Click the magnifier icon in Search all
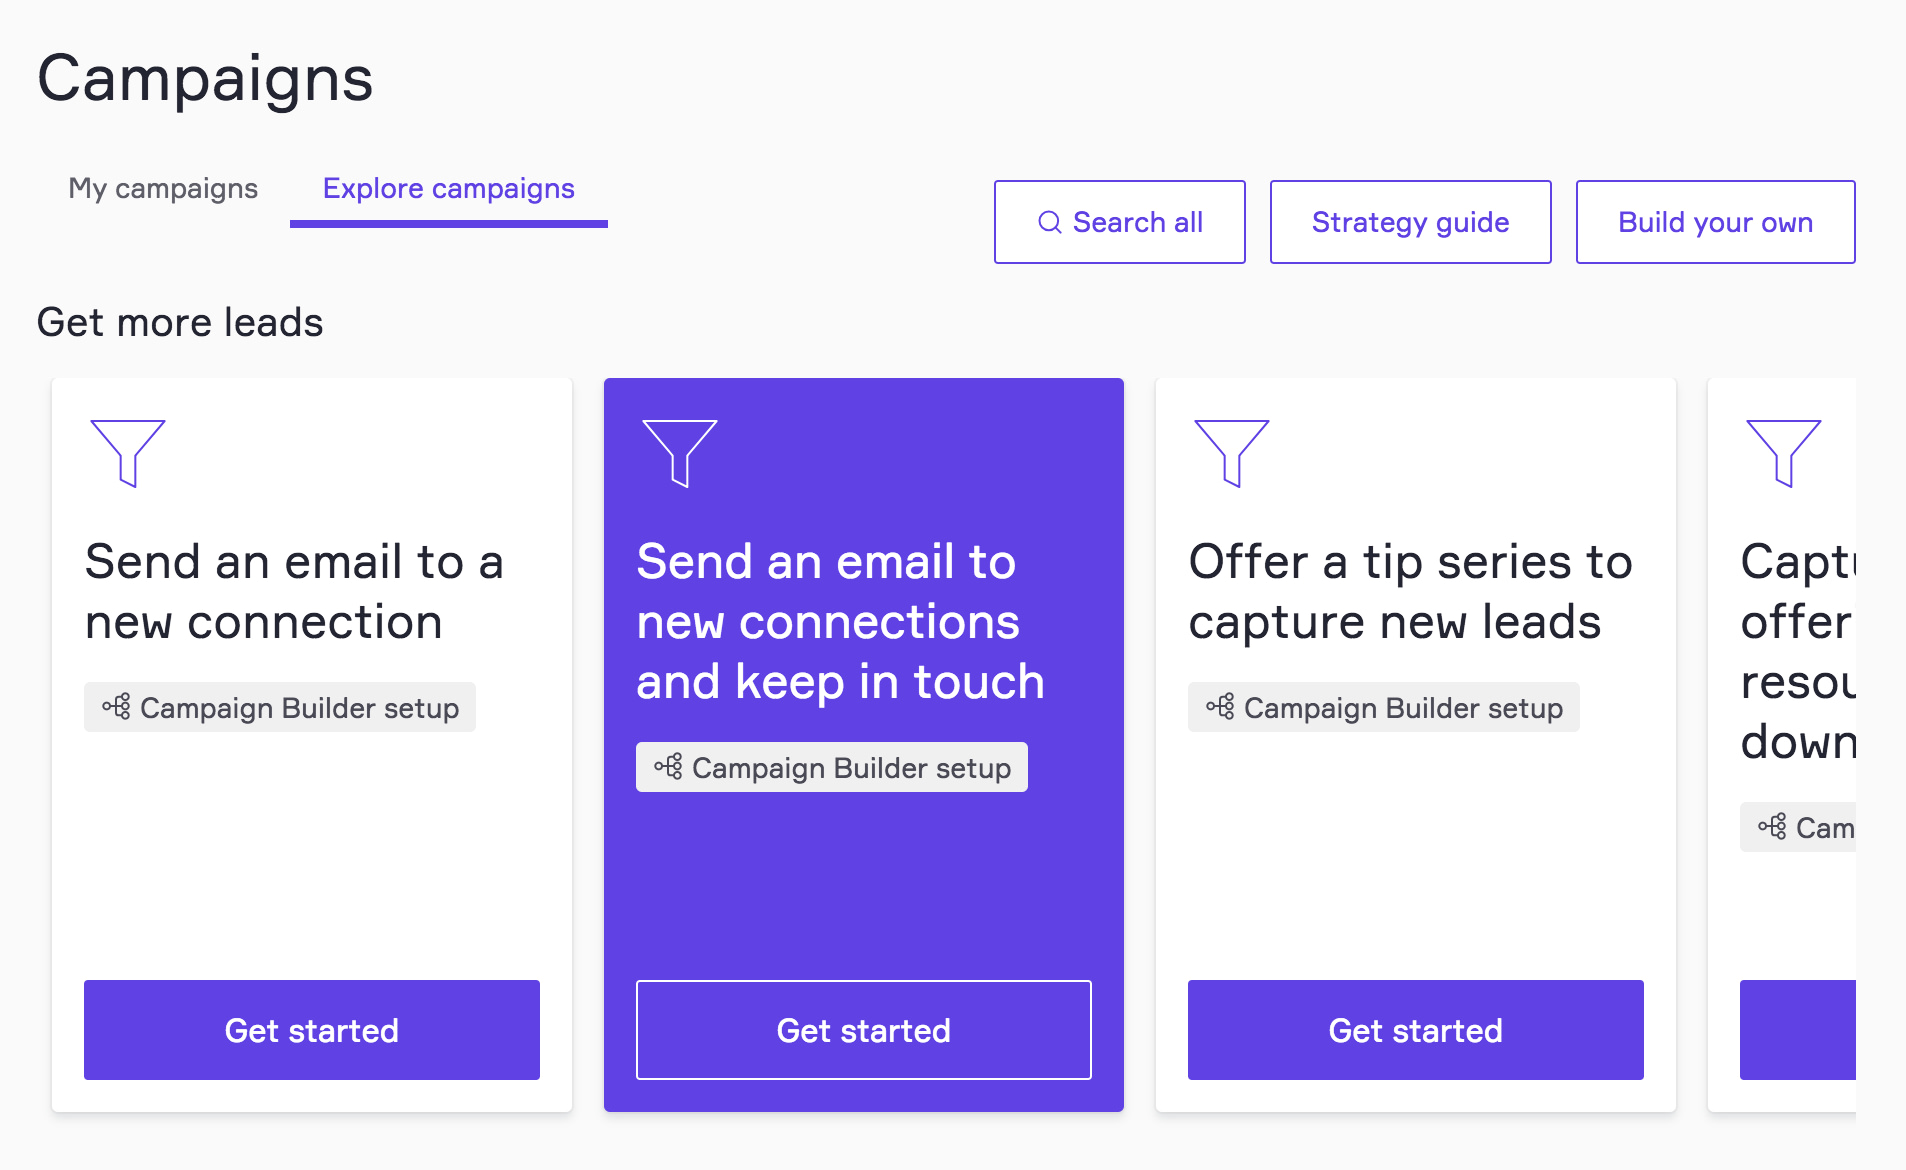The height and width of the screenshot is (1170, 1906). click(x=1049, y=222)
